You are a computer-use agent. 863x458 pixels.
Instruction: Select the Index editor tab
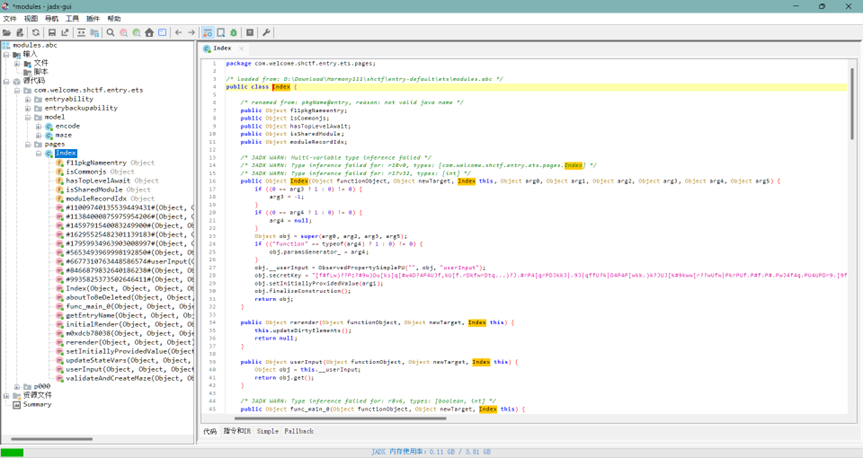[222, 48]
